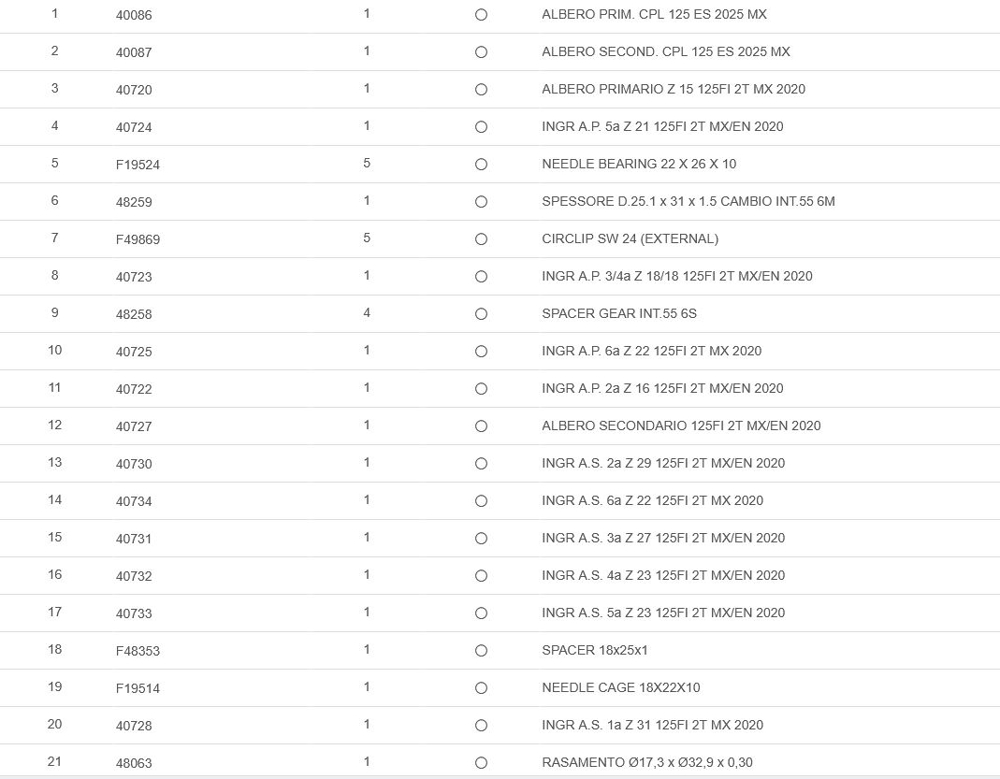Select radio button for NEEDLE BEARING 22 X 26 X 10
Screen dimensions: 1000x779
coord(481,164)
